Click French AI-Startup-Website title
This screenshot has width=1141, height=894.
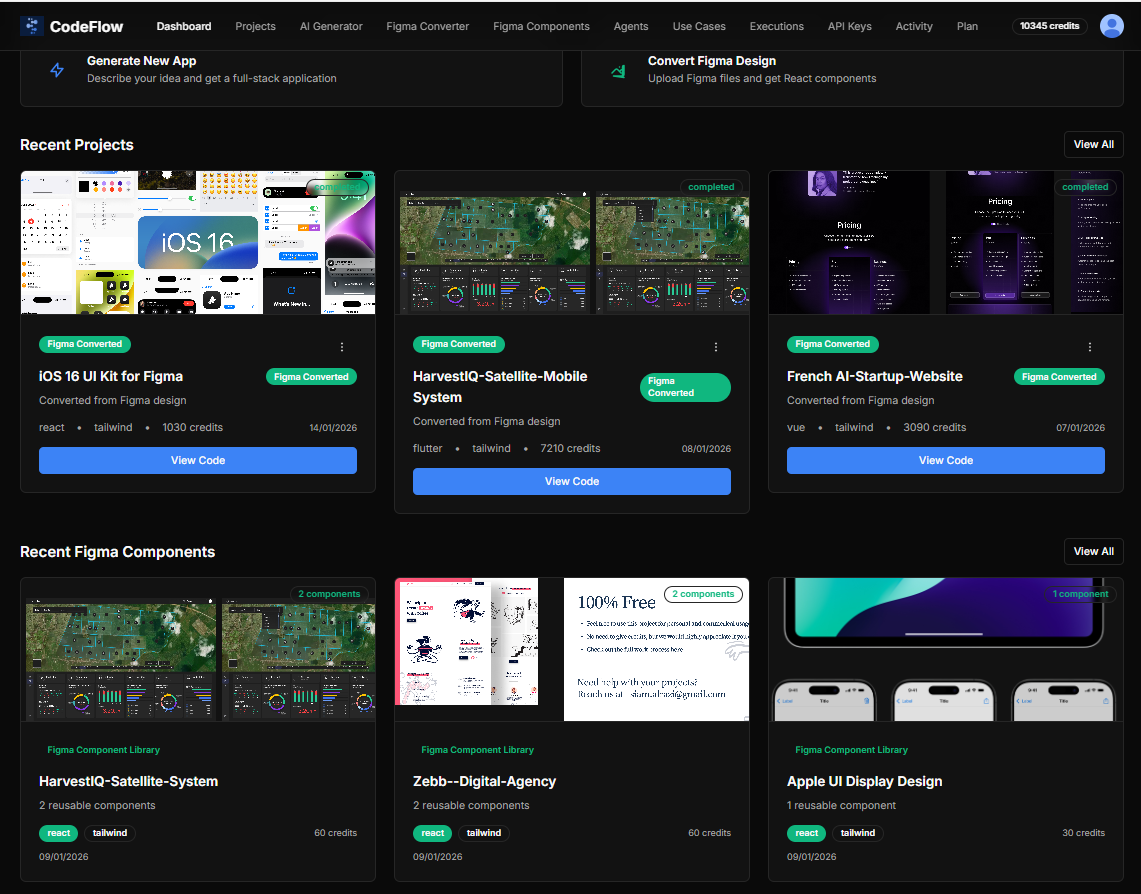coord(875,376)
